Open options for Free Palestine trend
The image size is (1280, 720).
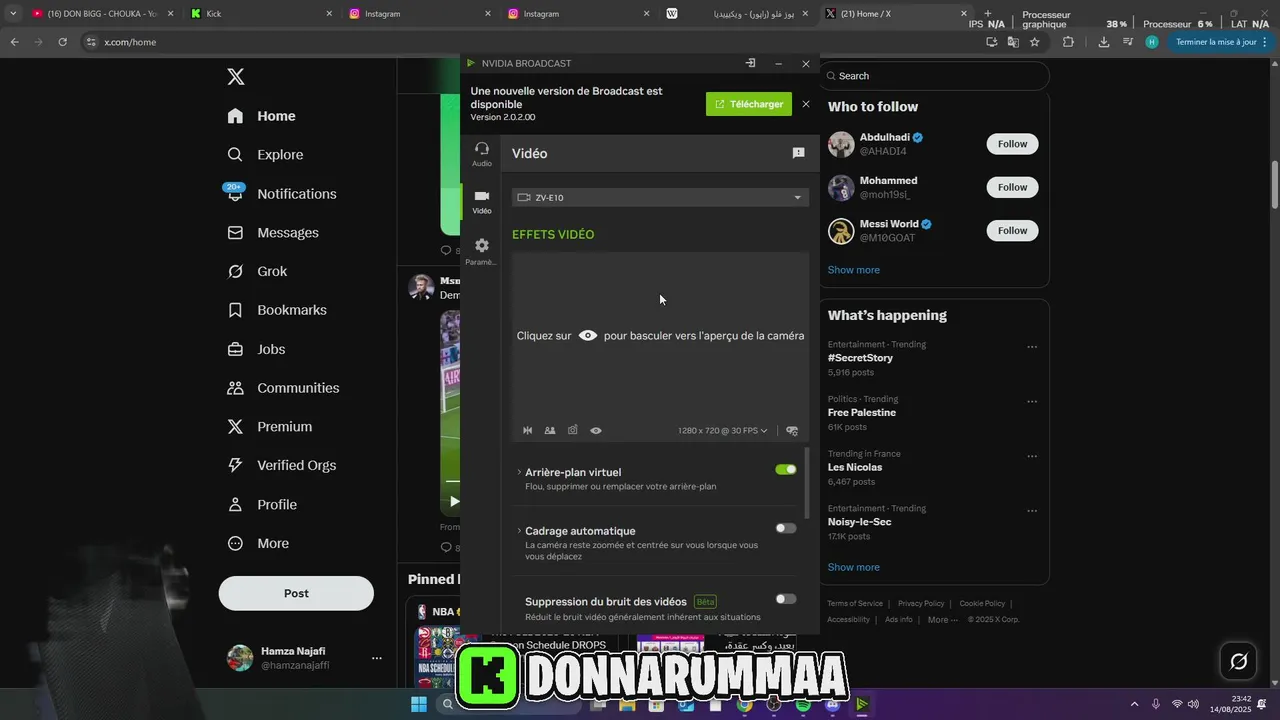pos(1032,402)
